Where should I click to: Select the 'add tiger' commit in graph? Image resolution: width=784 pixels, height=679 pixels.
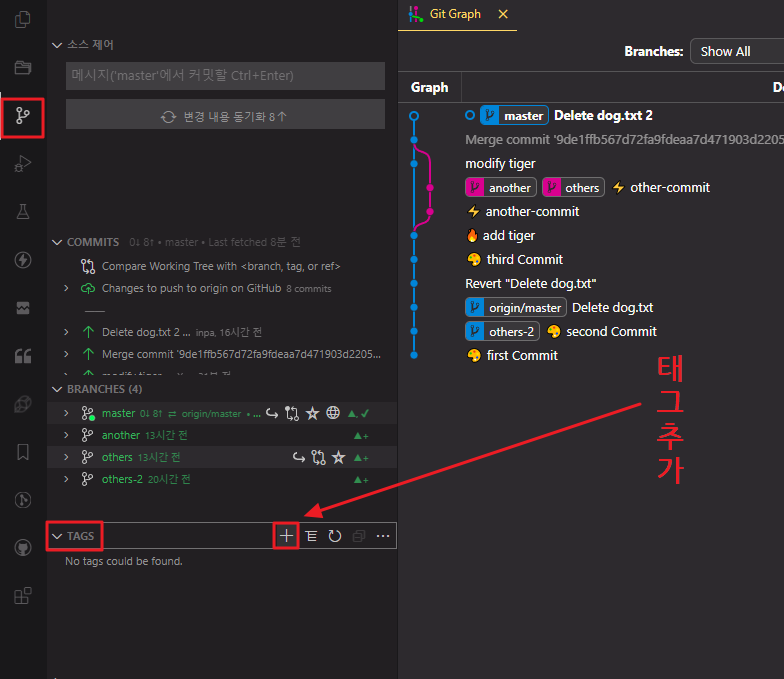pos(509,236)
